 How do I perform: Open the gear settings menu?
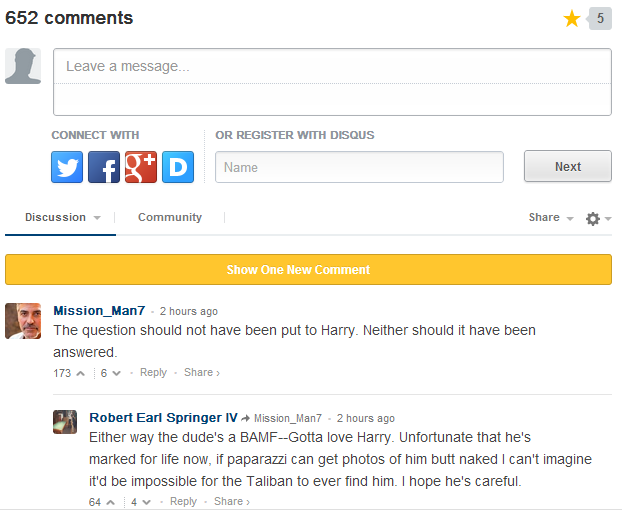click(x=598, y=219)
